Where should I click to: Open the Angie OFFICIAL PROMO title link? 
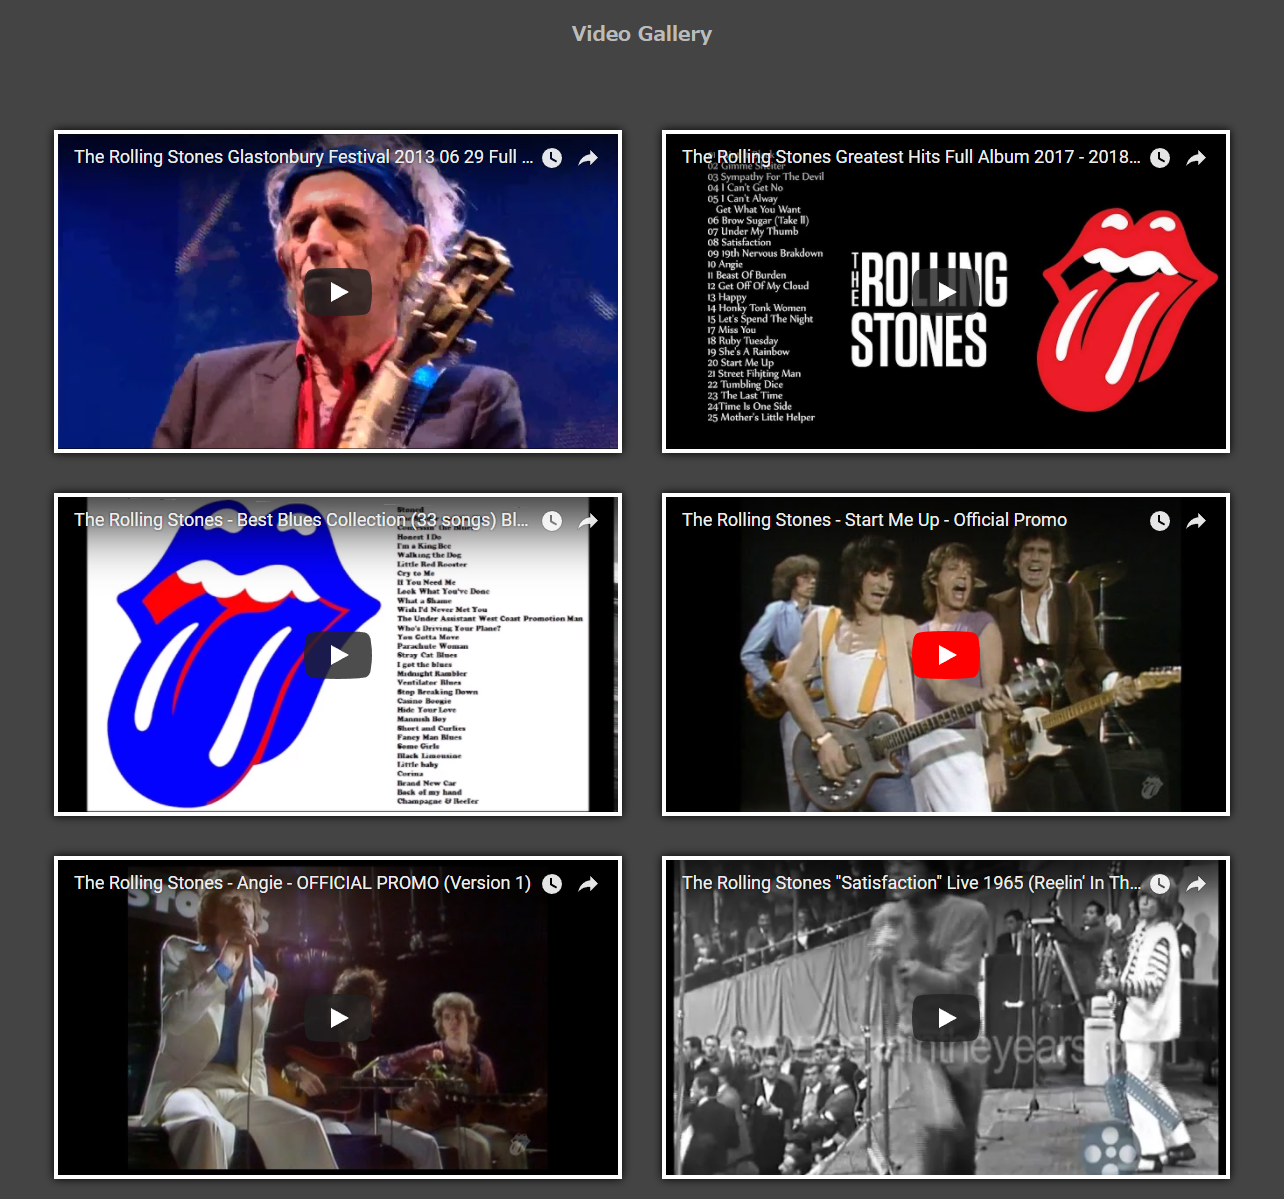click(x=302, y=883)
